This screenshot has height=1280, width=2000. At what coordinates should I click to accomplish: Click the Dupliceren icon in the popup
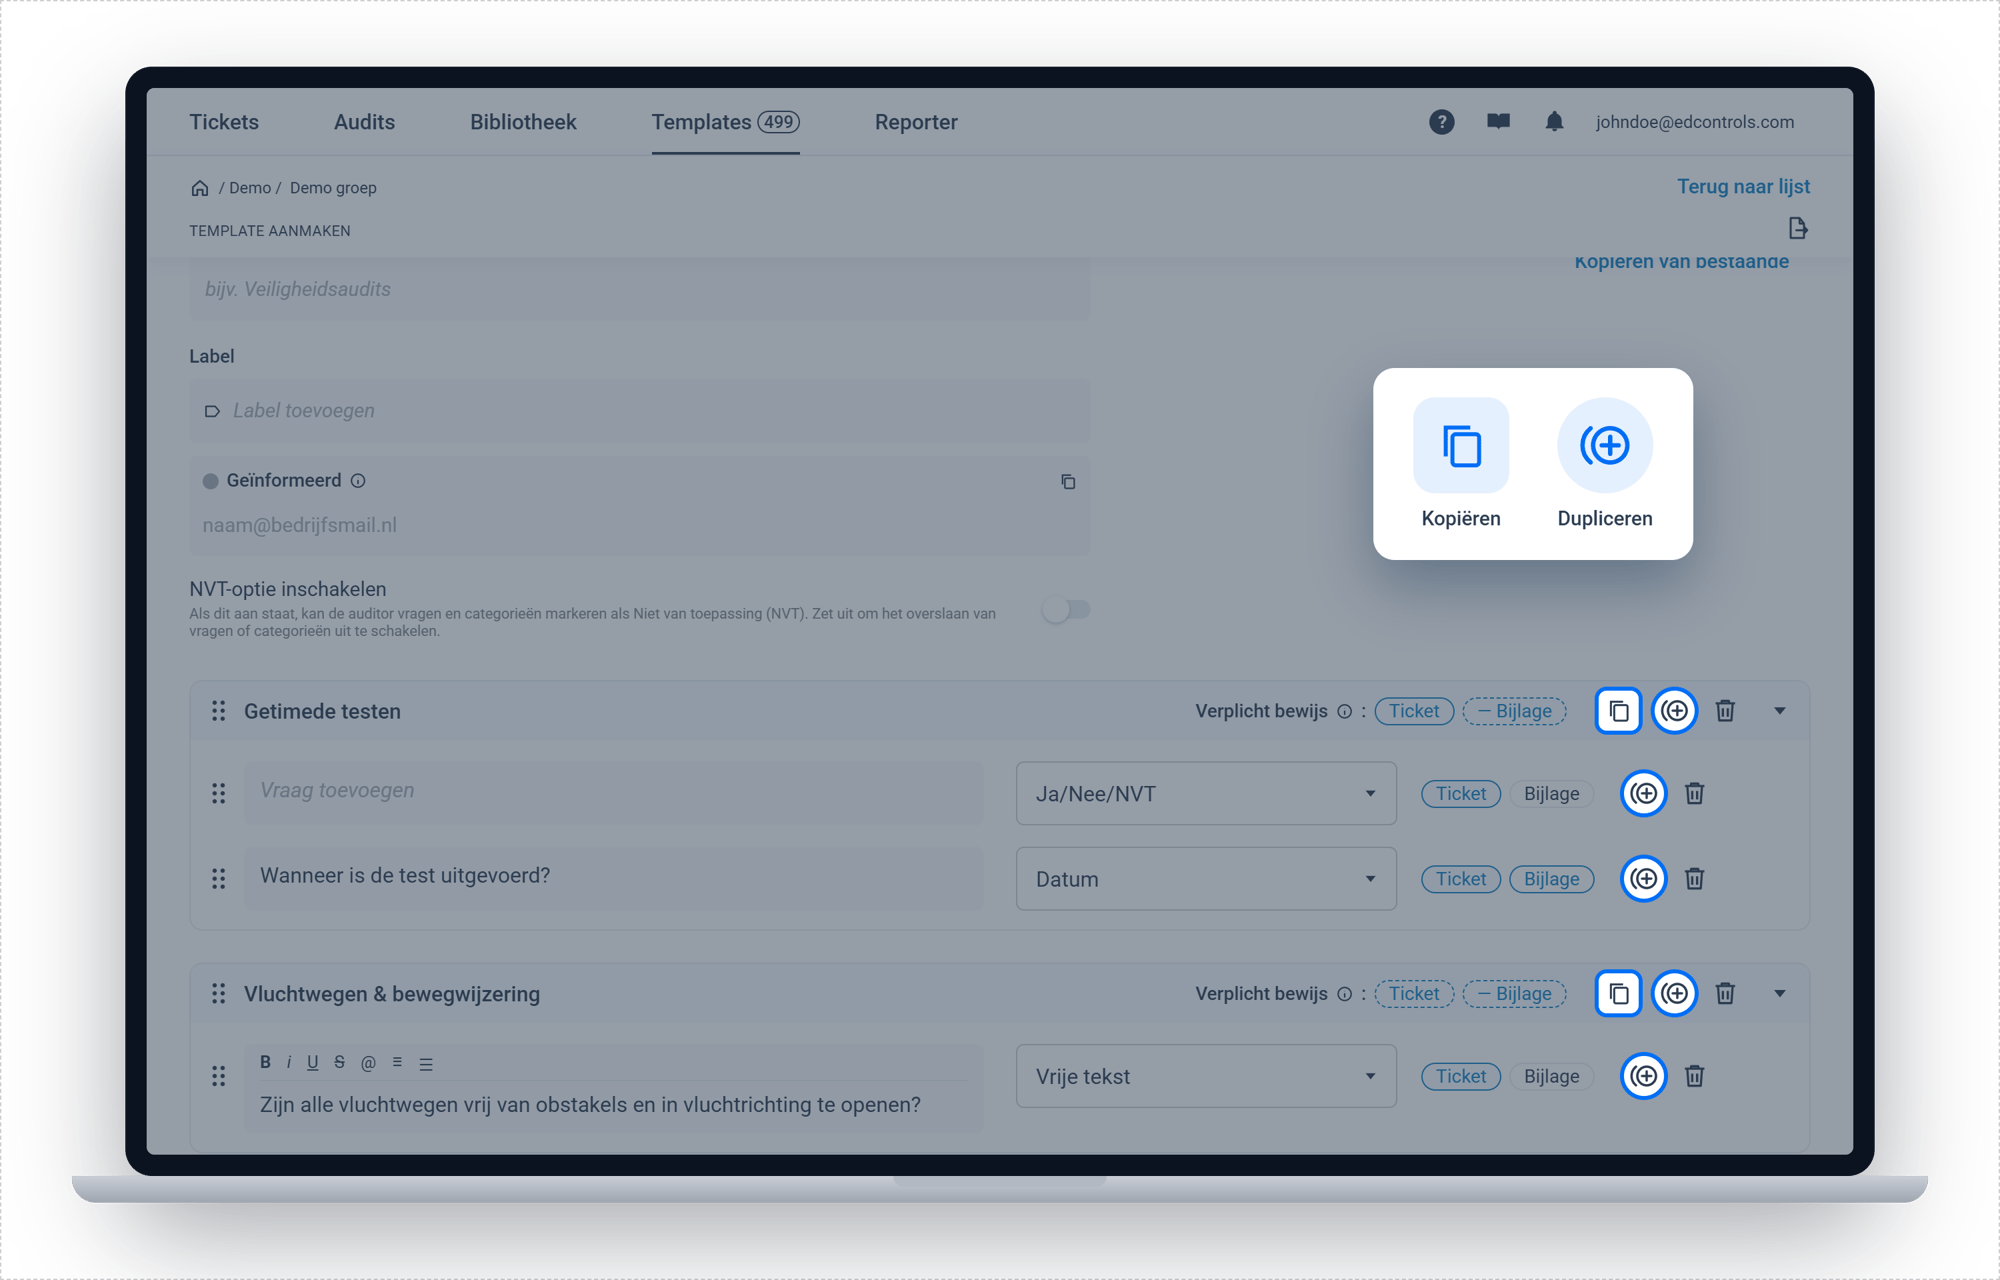coord(1605,445)
